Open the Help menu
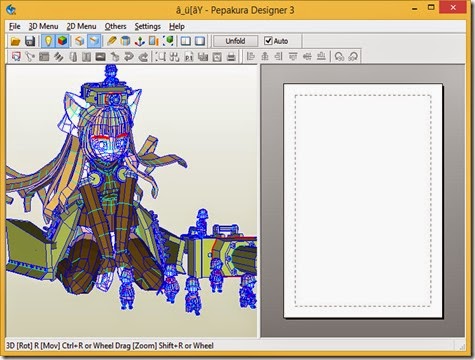This screenshot has width=475, height=360. [177, 26]
